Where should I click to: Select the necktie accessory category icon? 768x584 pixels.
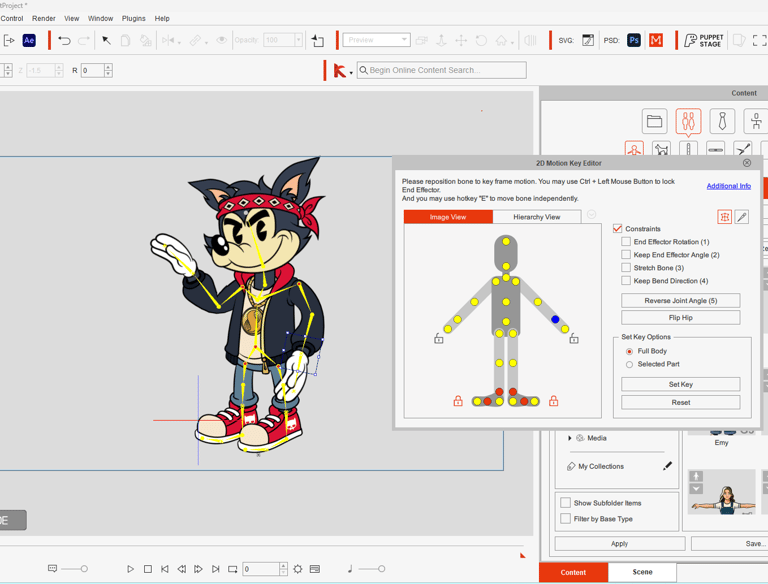(722, 121)
